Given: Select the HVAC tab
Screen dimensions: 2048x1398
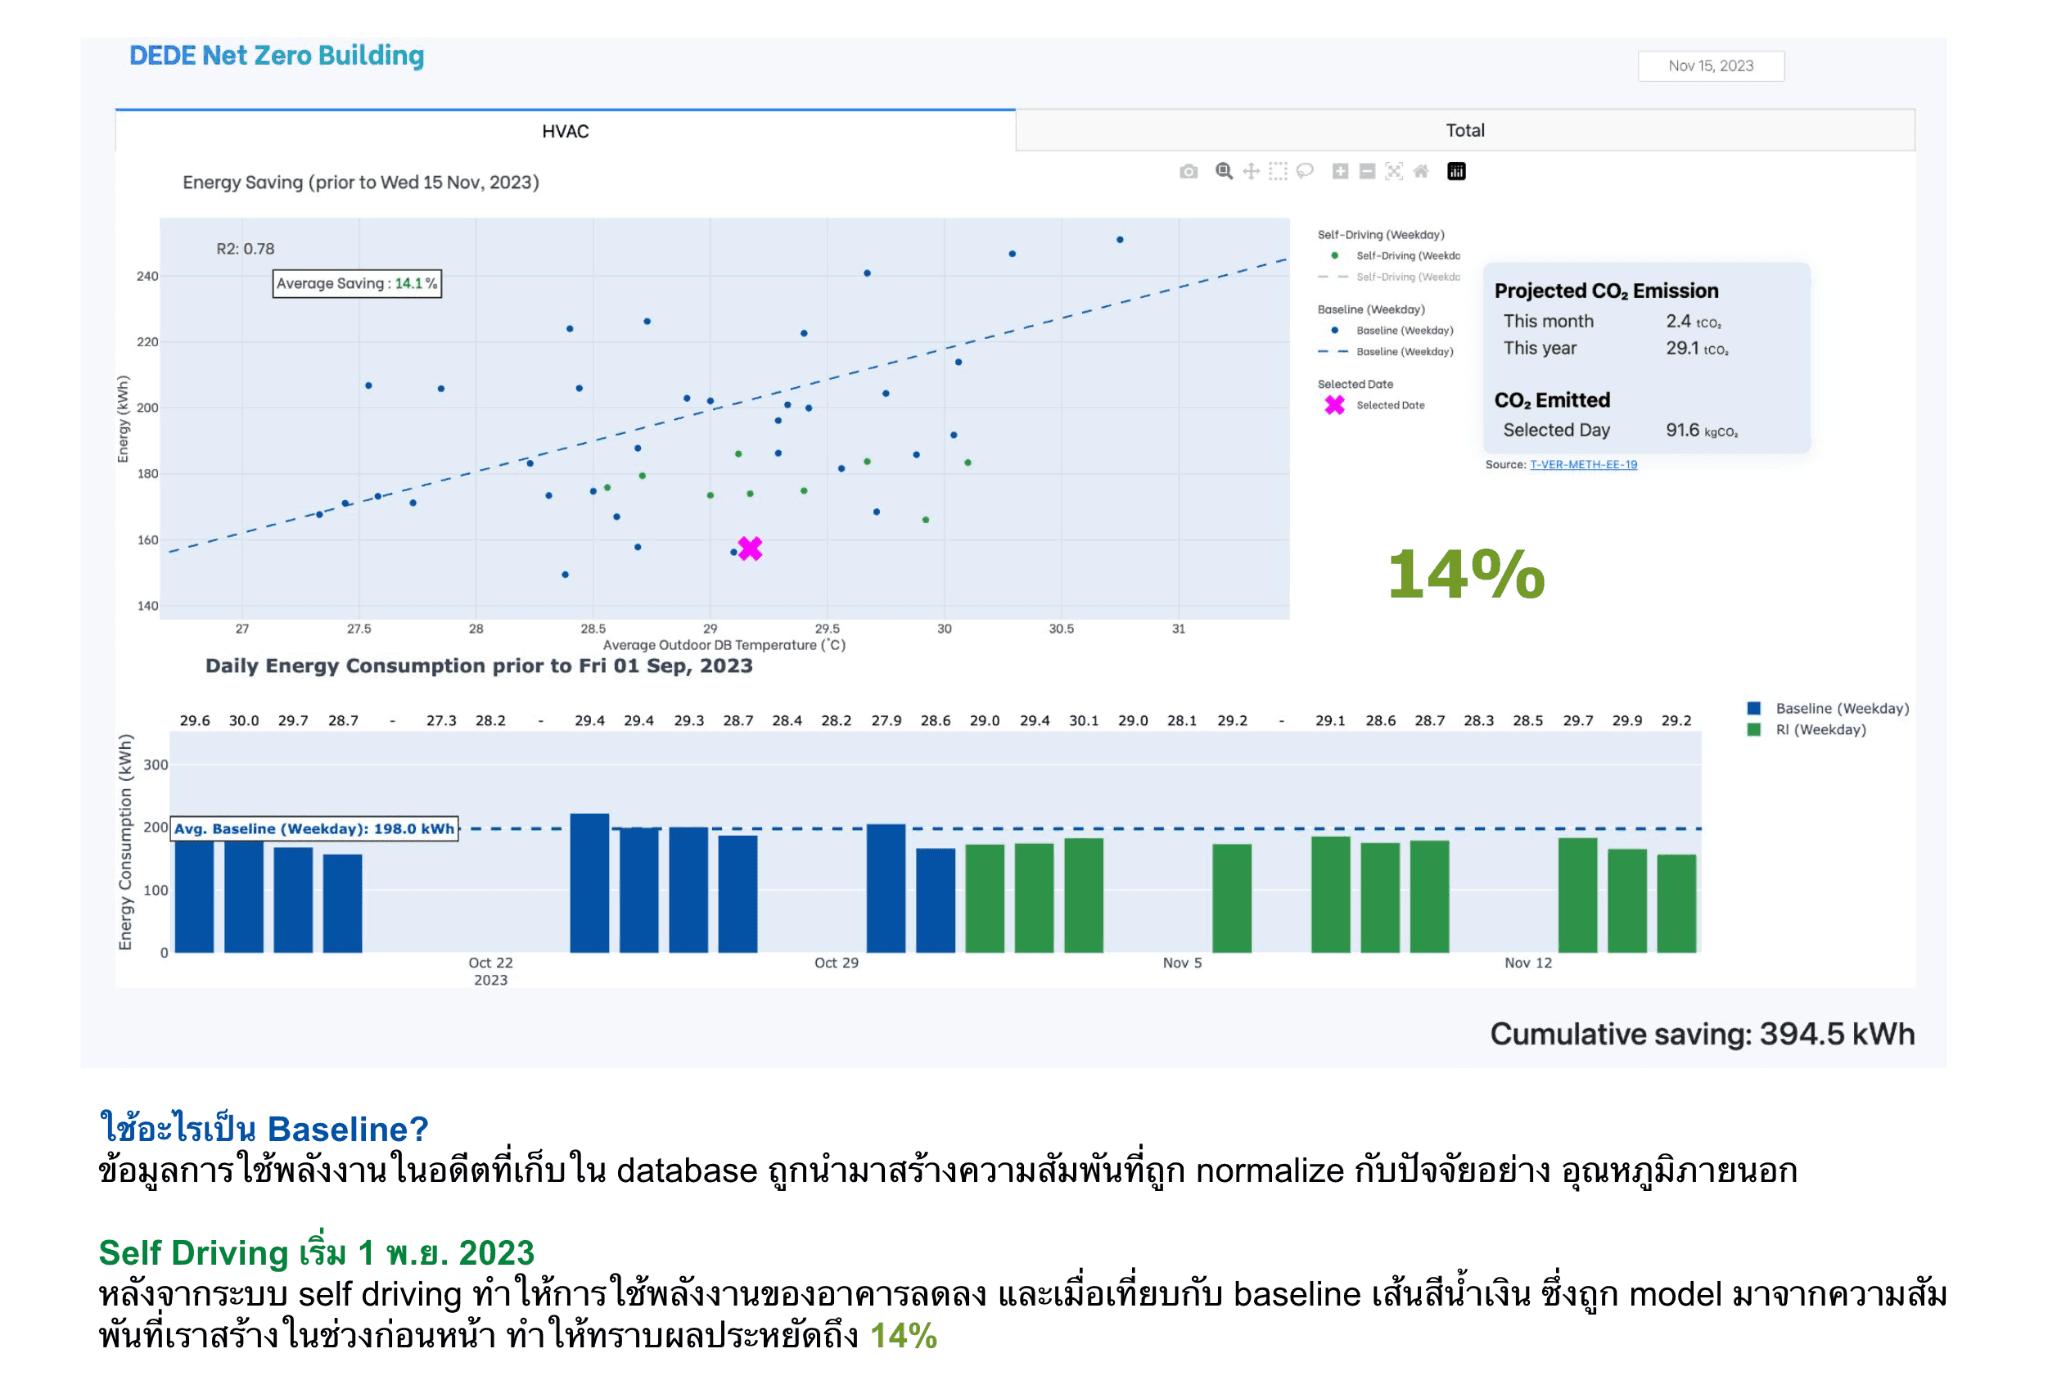Looking at the screenshot, I should click(565, 131).
